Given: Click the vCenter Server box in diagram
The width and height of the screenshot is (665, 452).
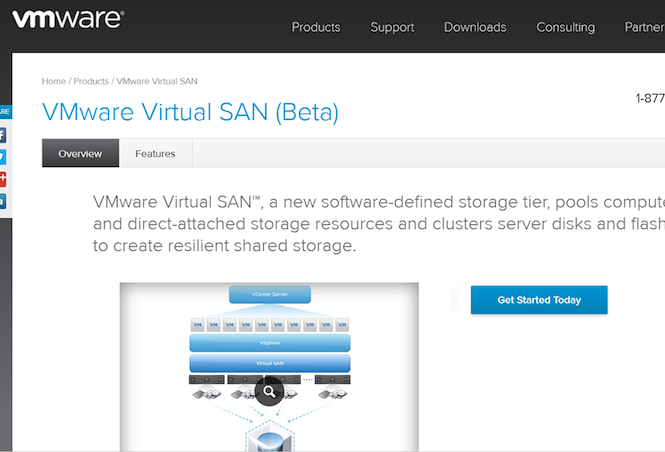Looking at the screenshot, I should click(x=270, y=294).
